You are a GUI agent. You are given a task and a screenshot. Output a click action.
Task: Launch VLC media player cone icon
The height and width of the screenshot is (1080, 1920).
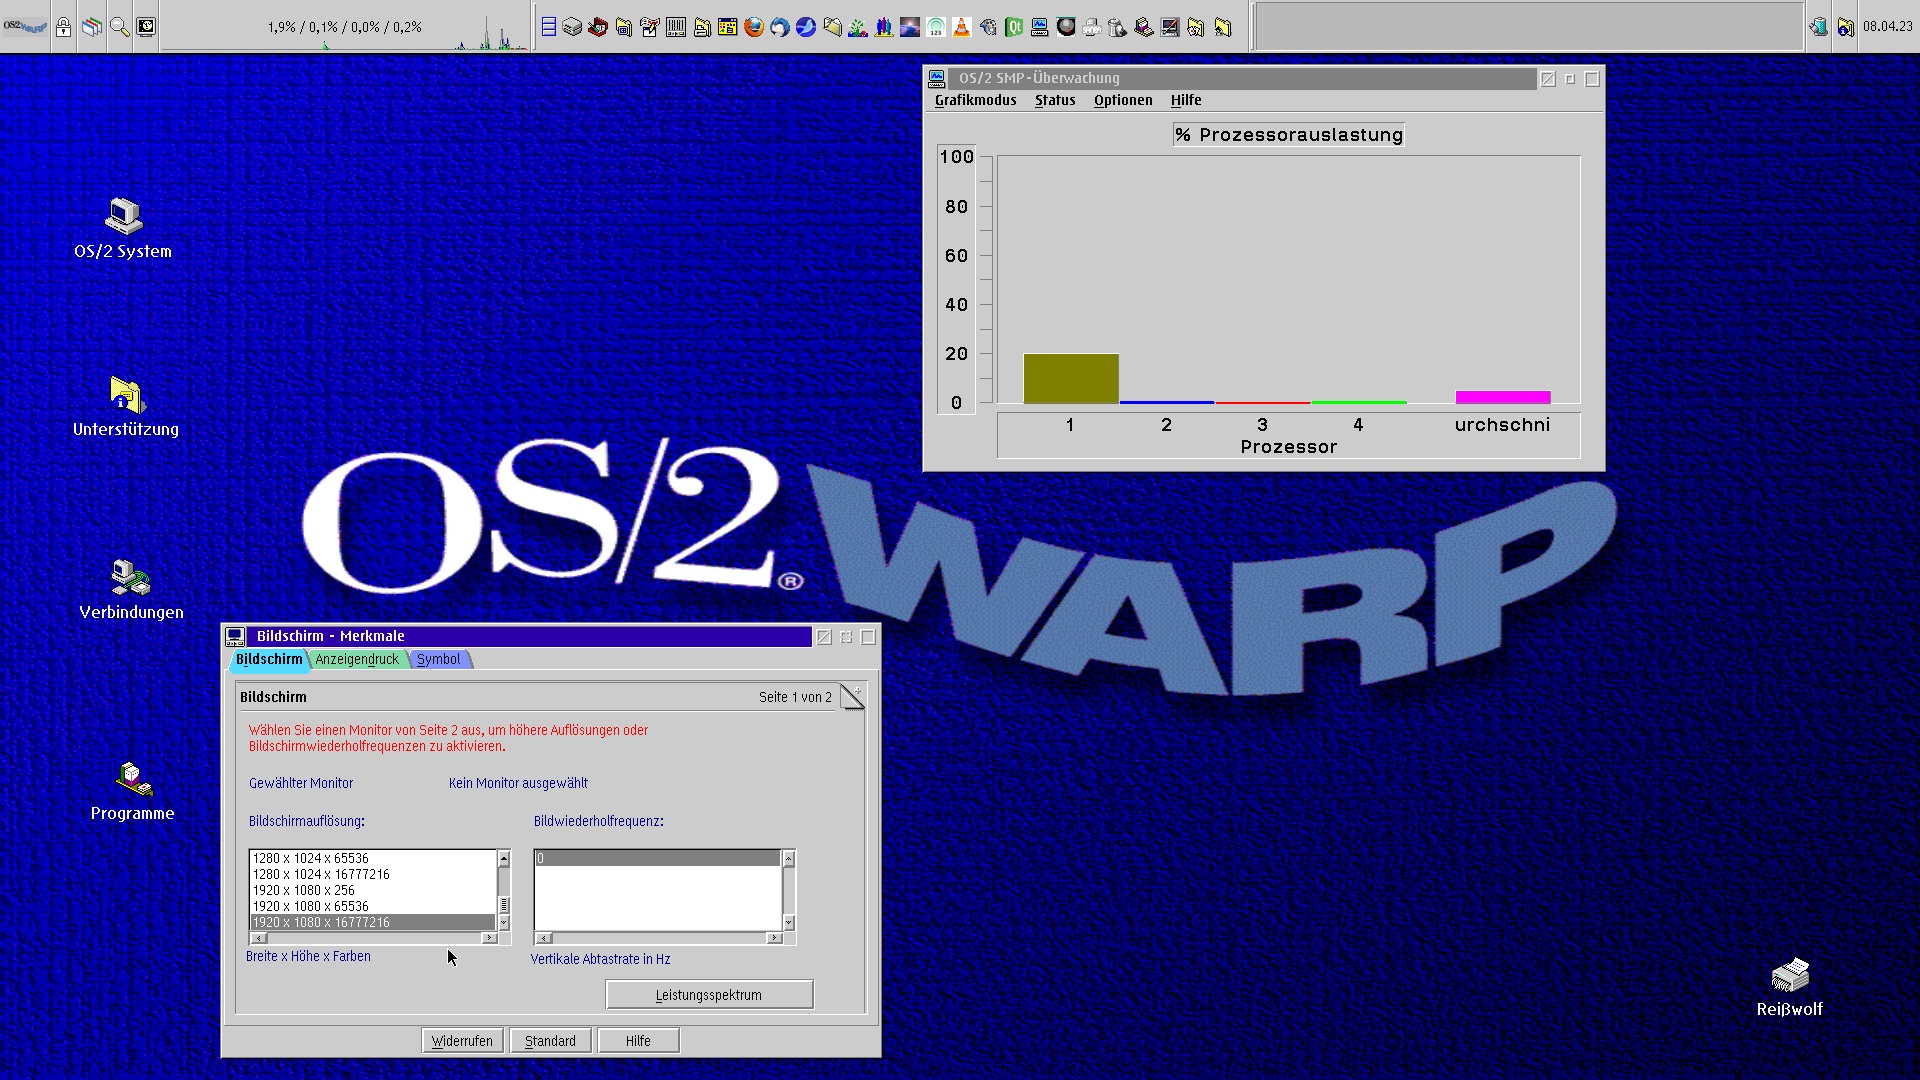[x=962, y=27]
